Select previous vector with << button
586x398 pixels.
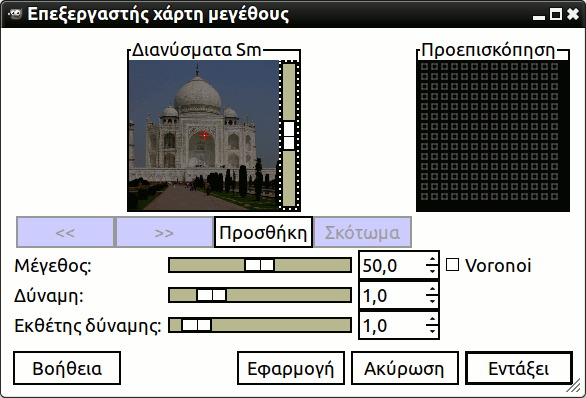click(65, 232)
